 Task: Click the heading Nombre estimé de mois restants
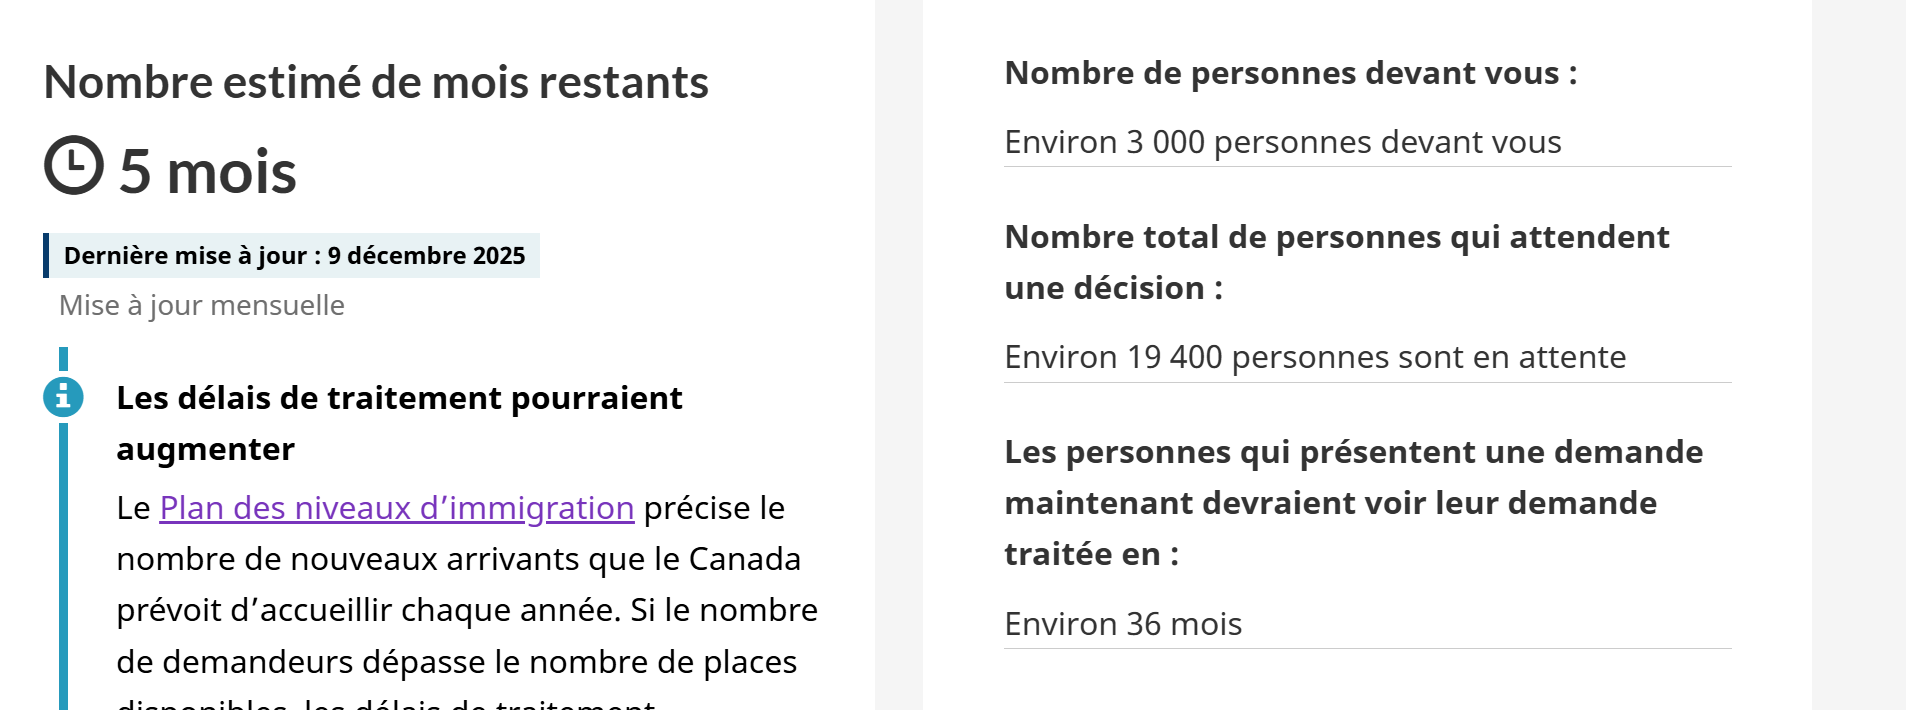pos(376,82)
